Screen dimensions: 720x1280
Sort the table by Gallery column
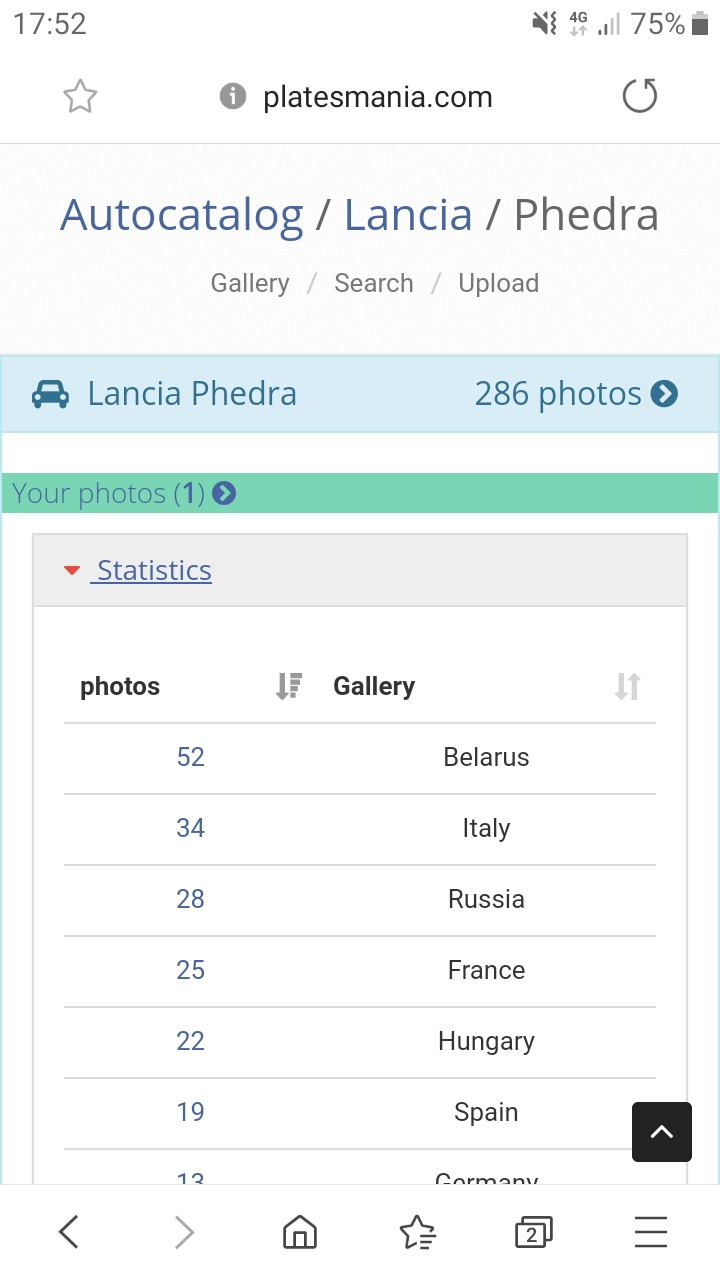coord(627,686)
